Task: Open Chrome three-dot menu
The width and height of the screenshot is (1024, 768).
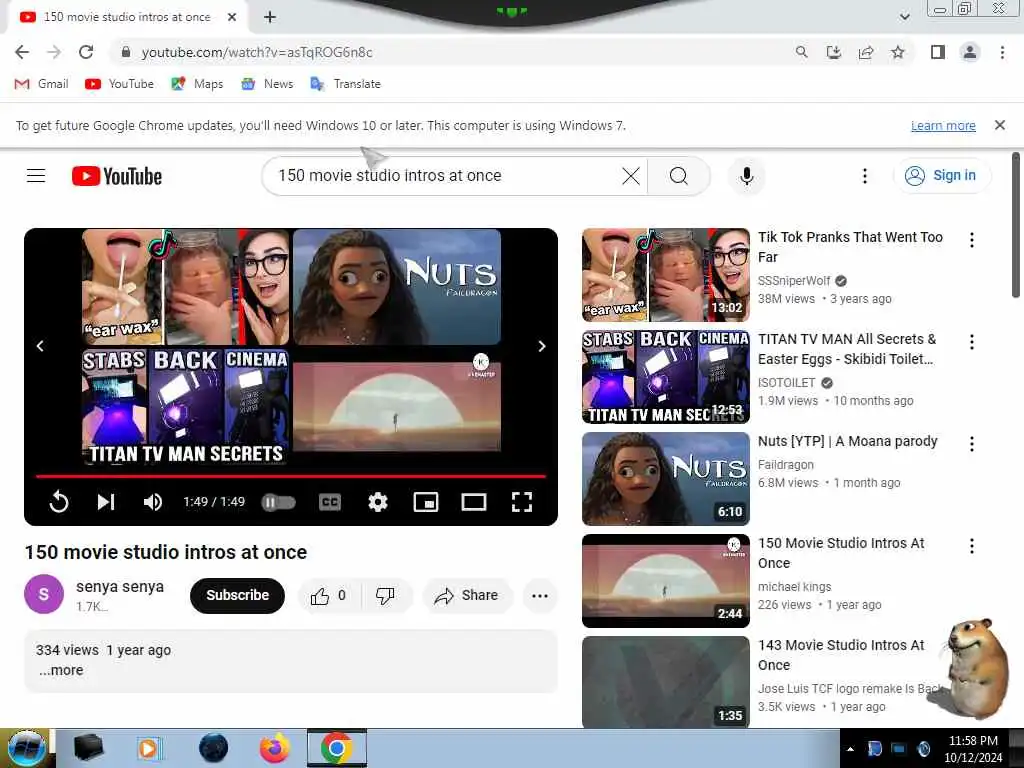Action: coord(1002,52)
